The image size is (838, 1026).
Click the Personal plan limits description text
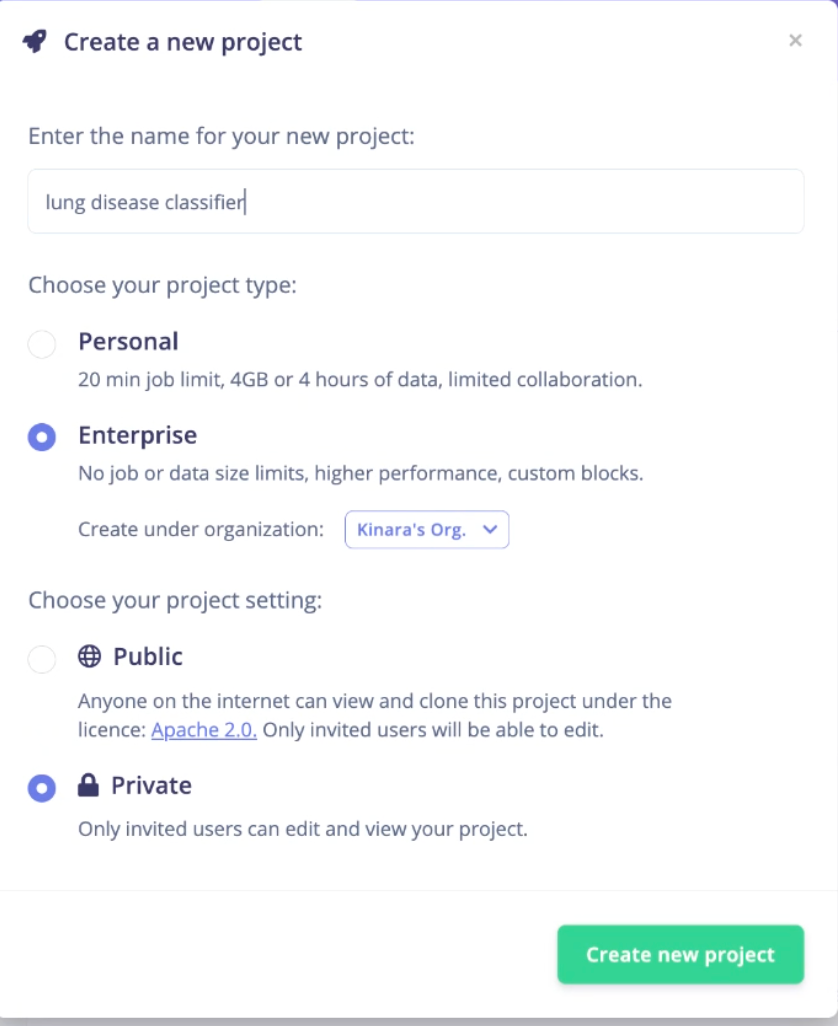(x=360, y=380)
